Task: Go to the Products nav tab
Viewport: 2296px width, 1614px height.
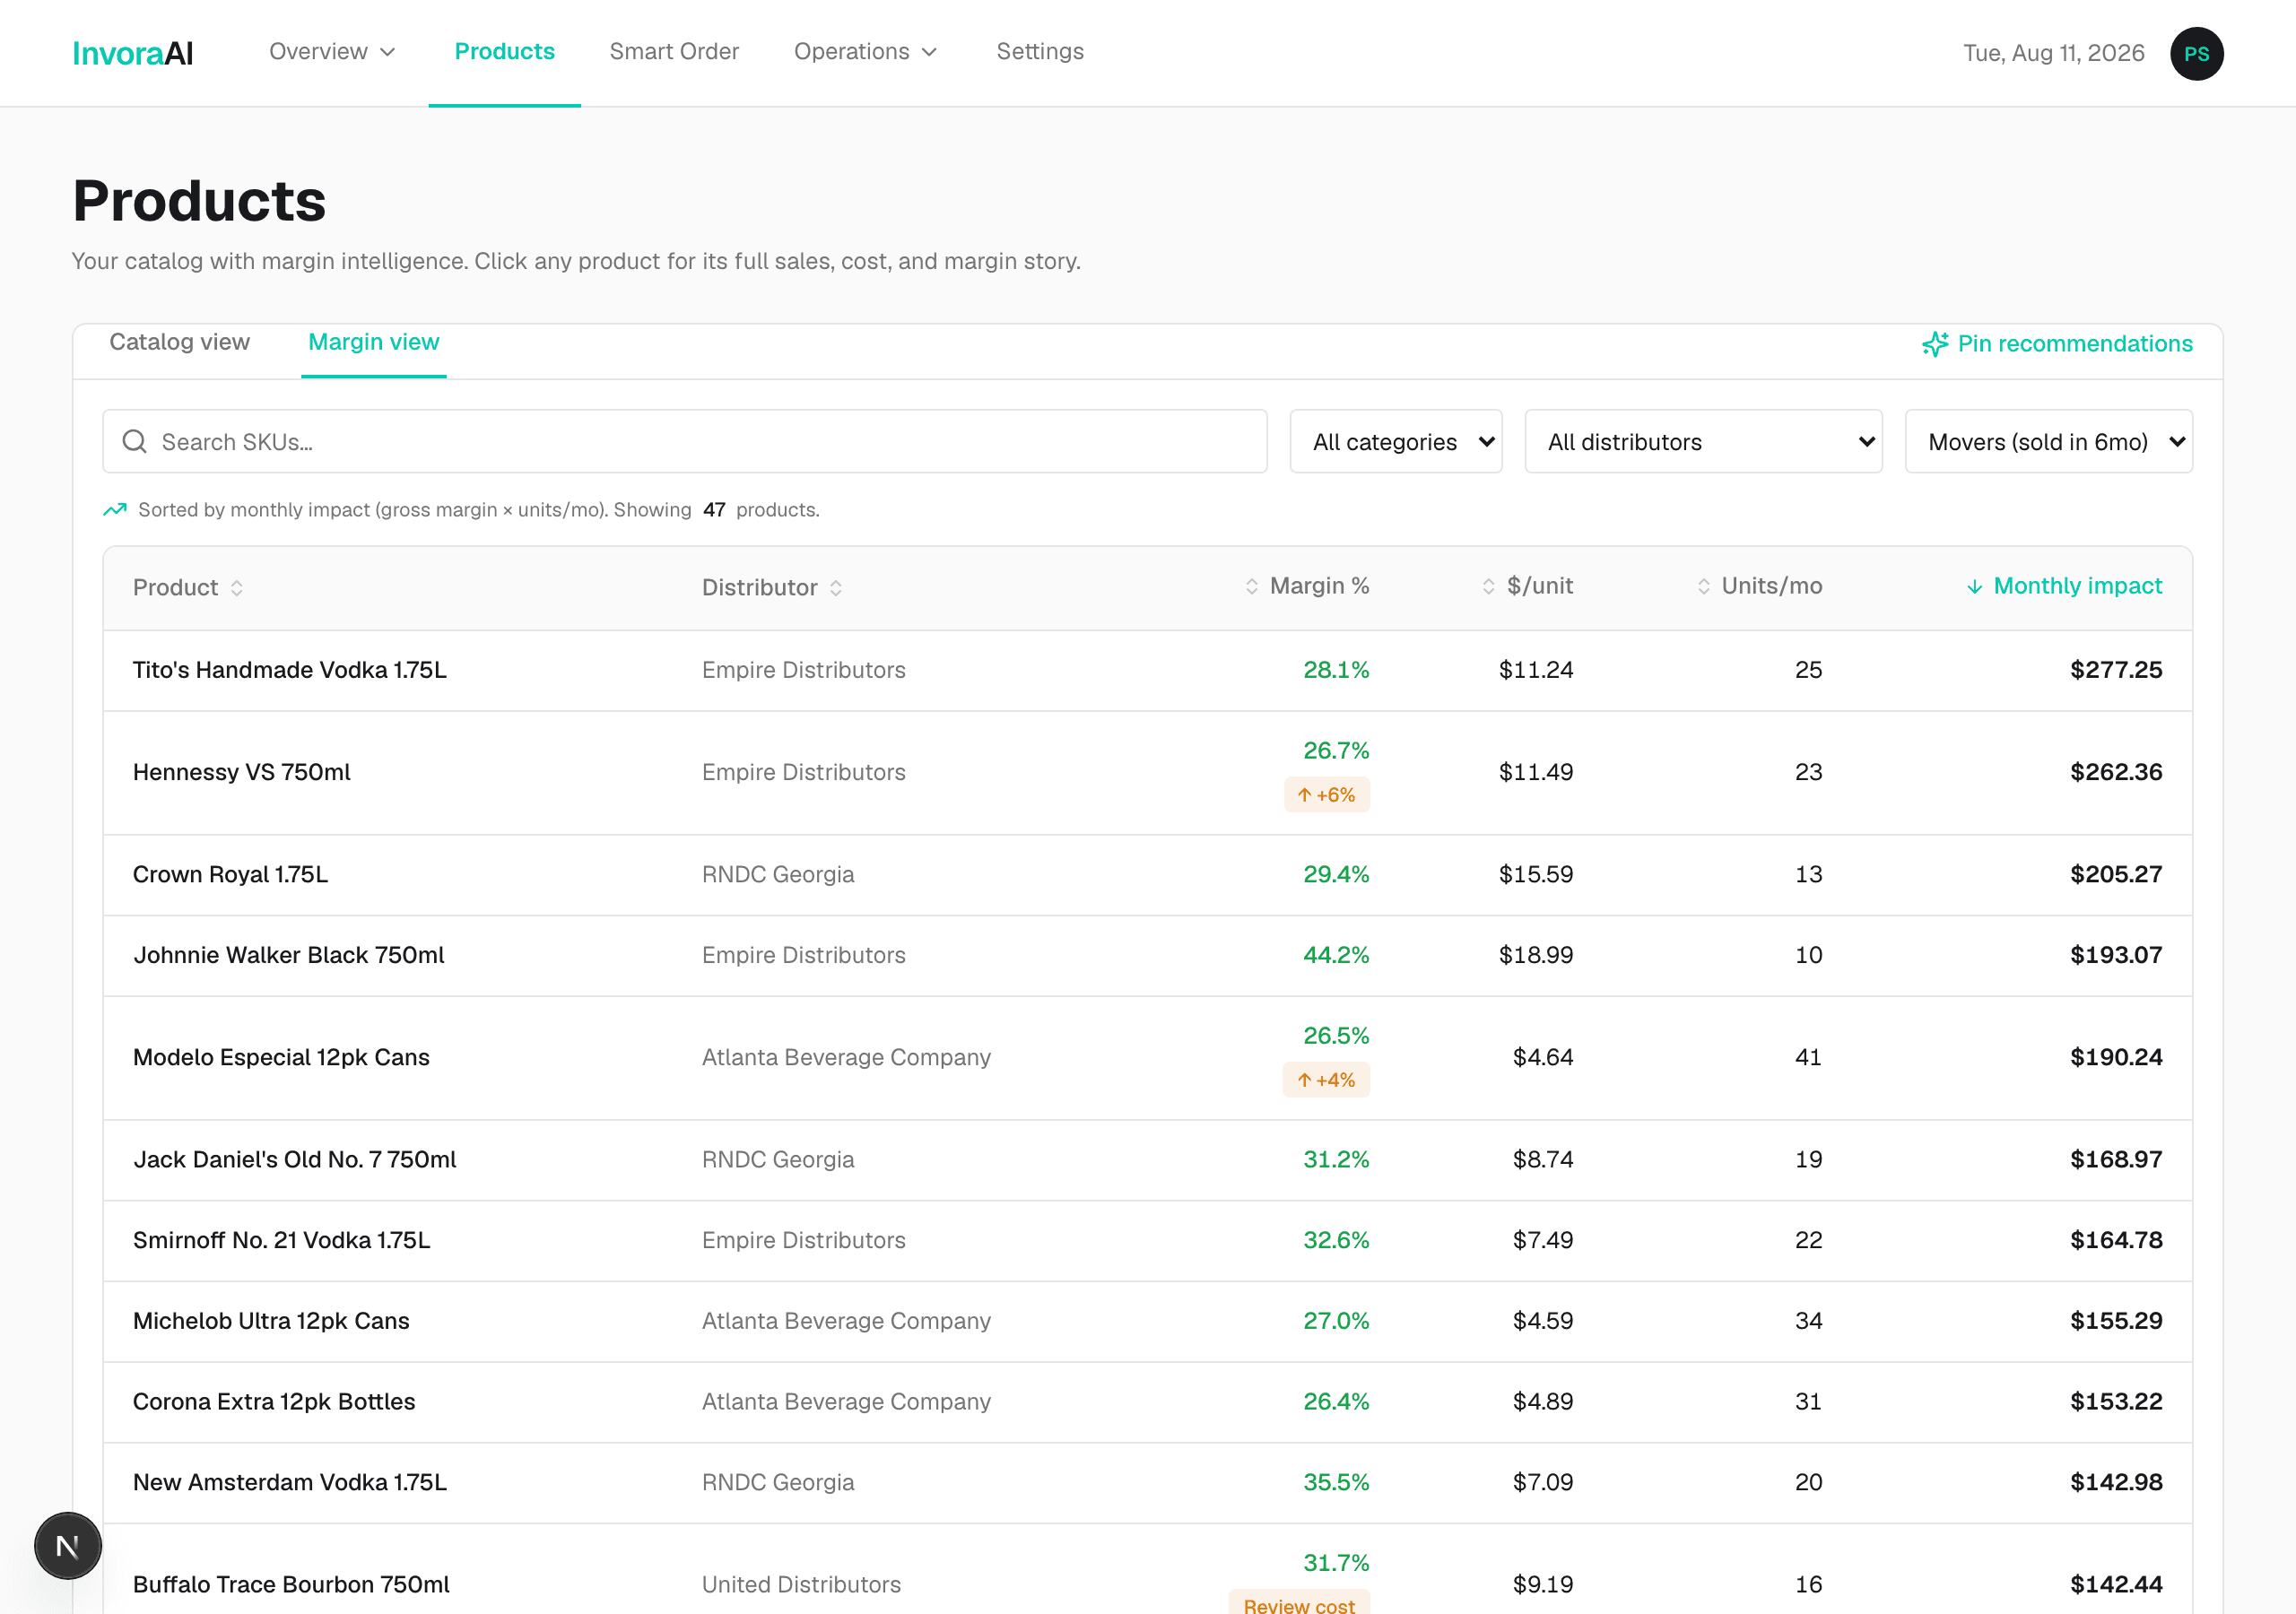Action: pyautogui.click(x=504, y=52)
